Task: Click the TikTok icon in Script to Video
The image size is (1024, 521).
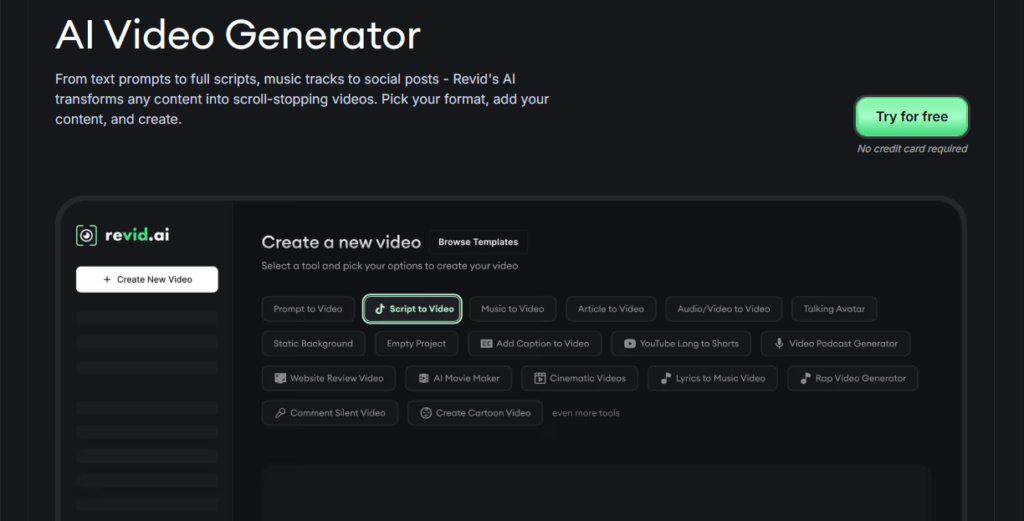Action: pyautogui.click(x=379, y=309)
